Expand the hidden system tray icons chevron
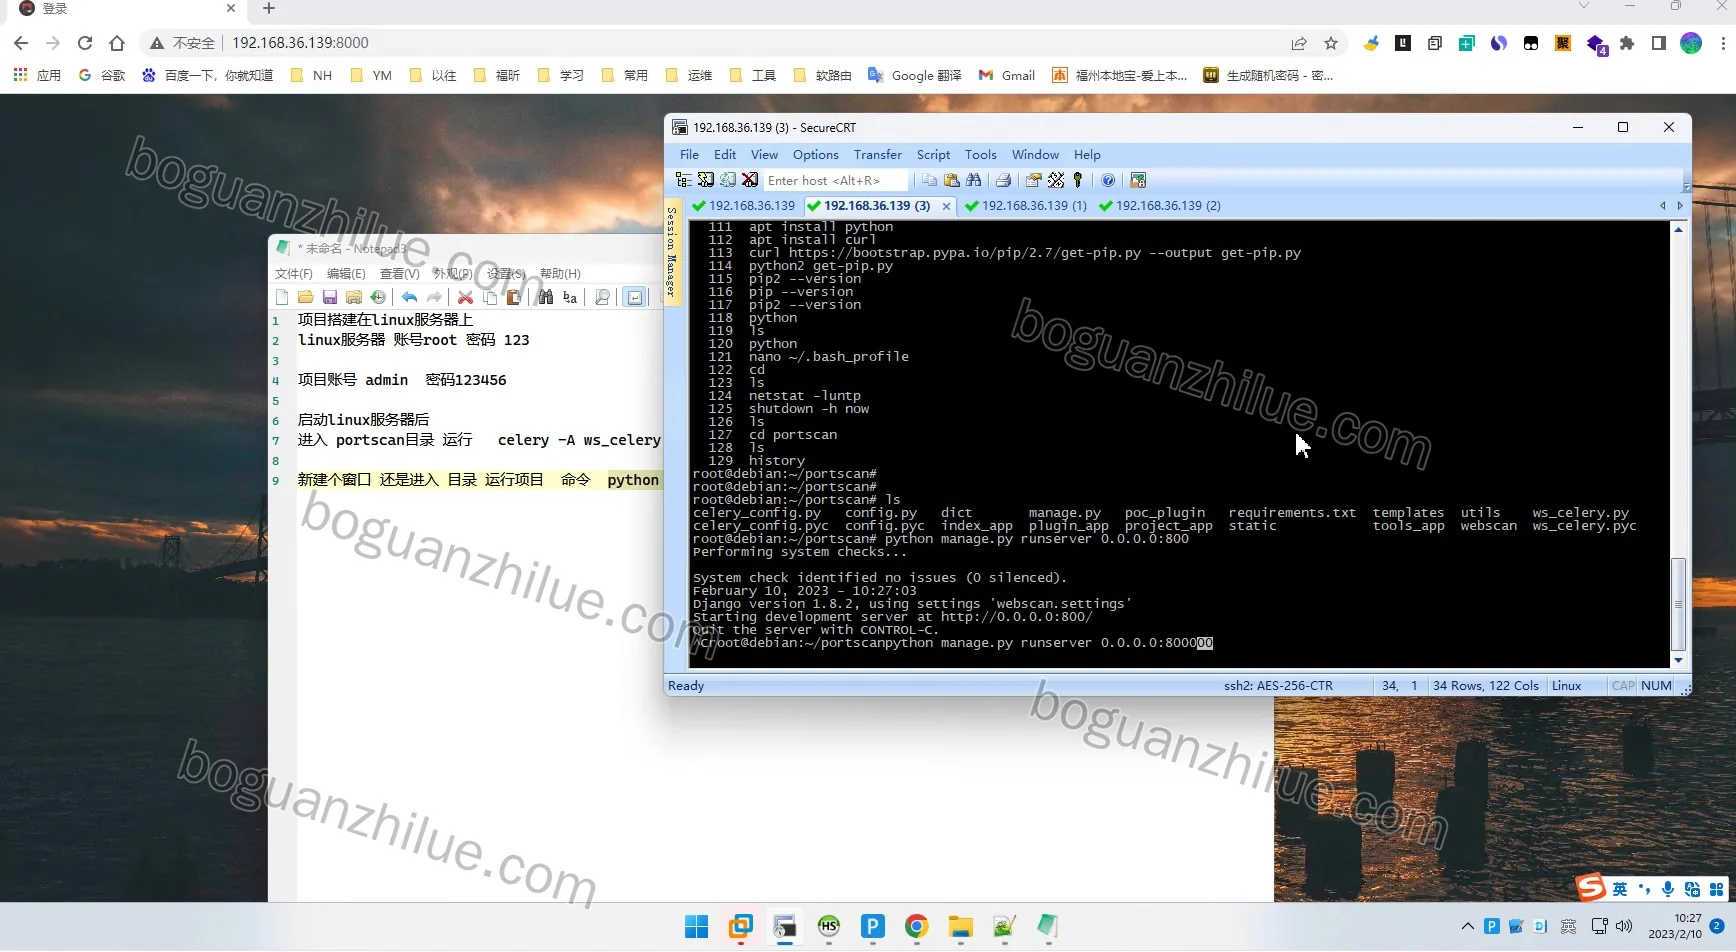The width and height of the screenshot is (1736, 952). click(x=1467, y=926)
